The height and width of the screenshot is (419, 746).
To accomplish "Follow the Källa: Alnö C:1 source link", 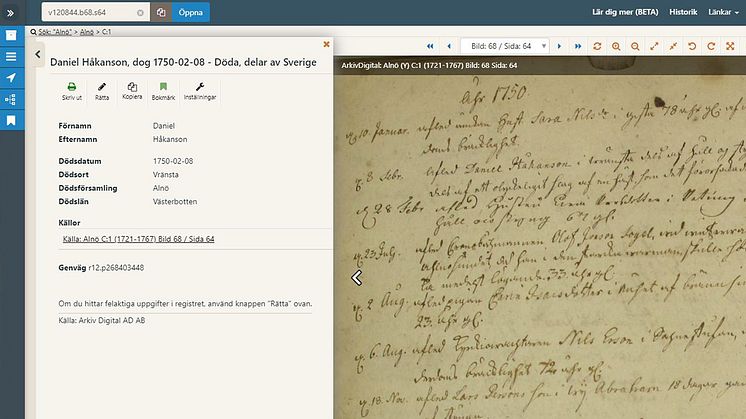I will pyautogui.click(x=138, y=239).
